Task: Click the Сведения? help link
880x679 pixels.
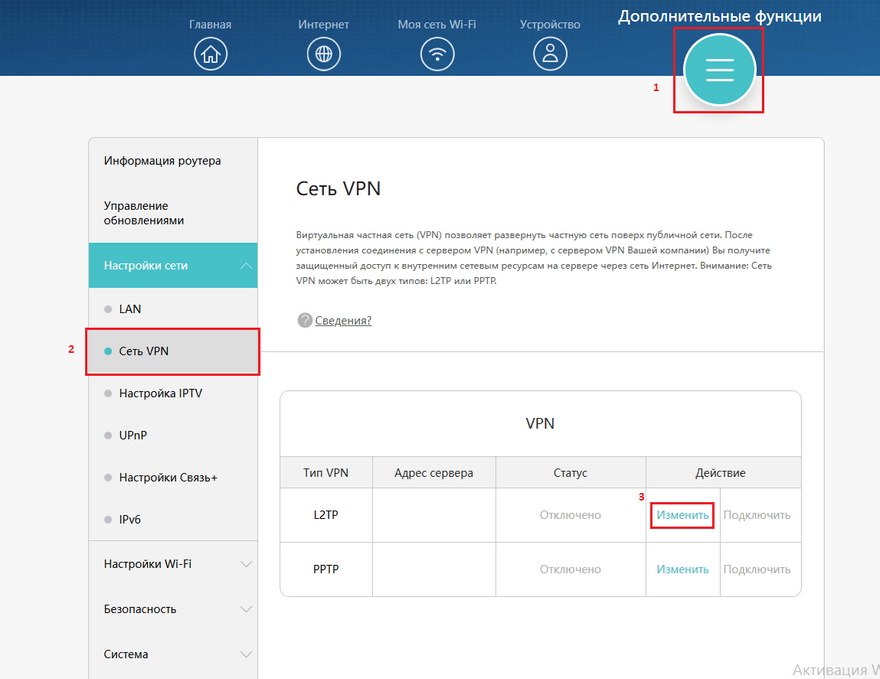Action: pyautogui.click(x=343, y=320)
